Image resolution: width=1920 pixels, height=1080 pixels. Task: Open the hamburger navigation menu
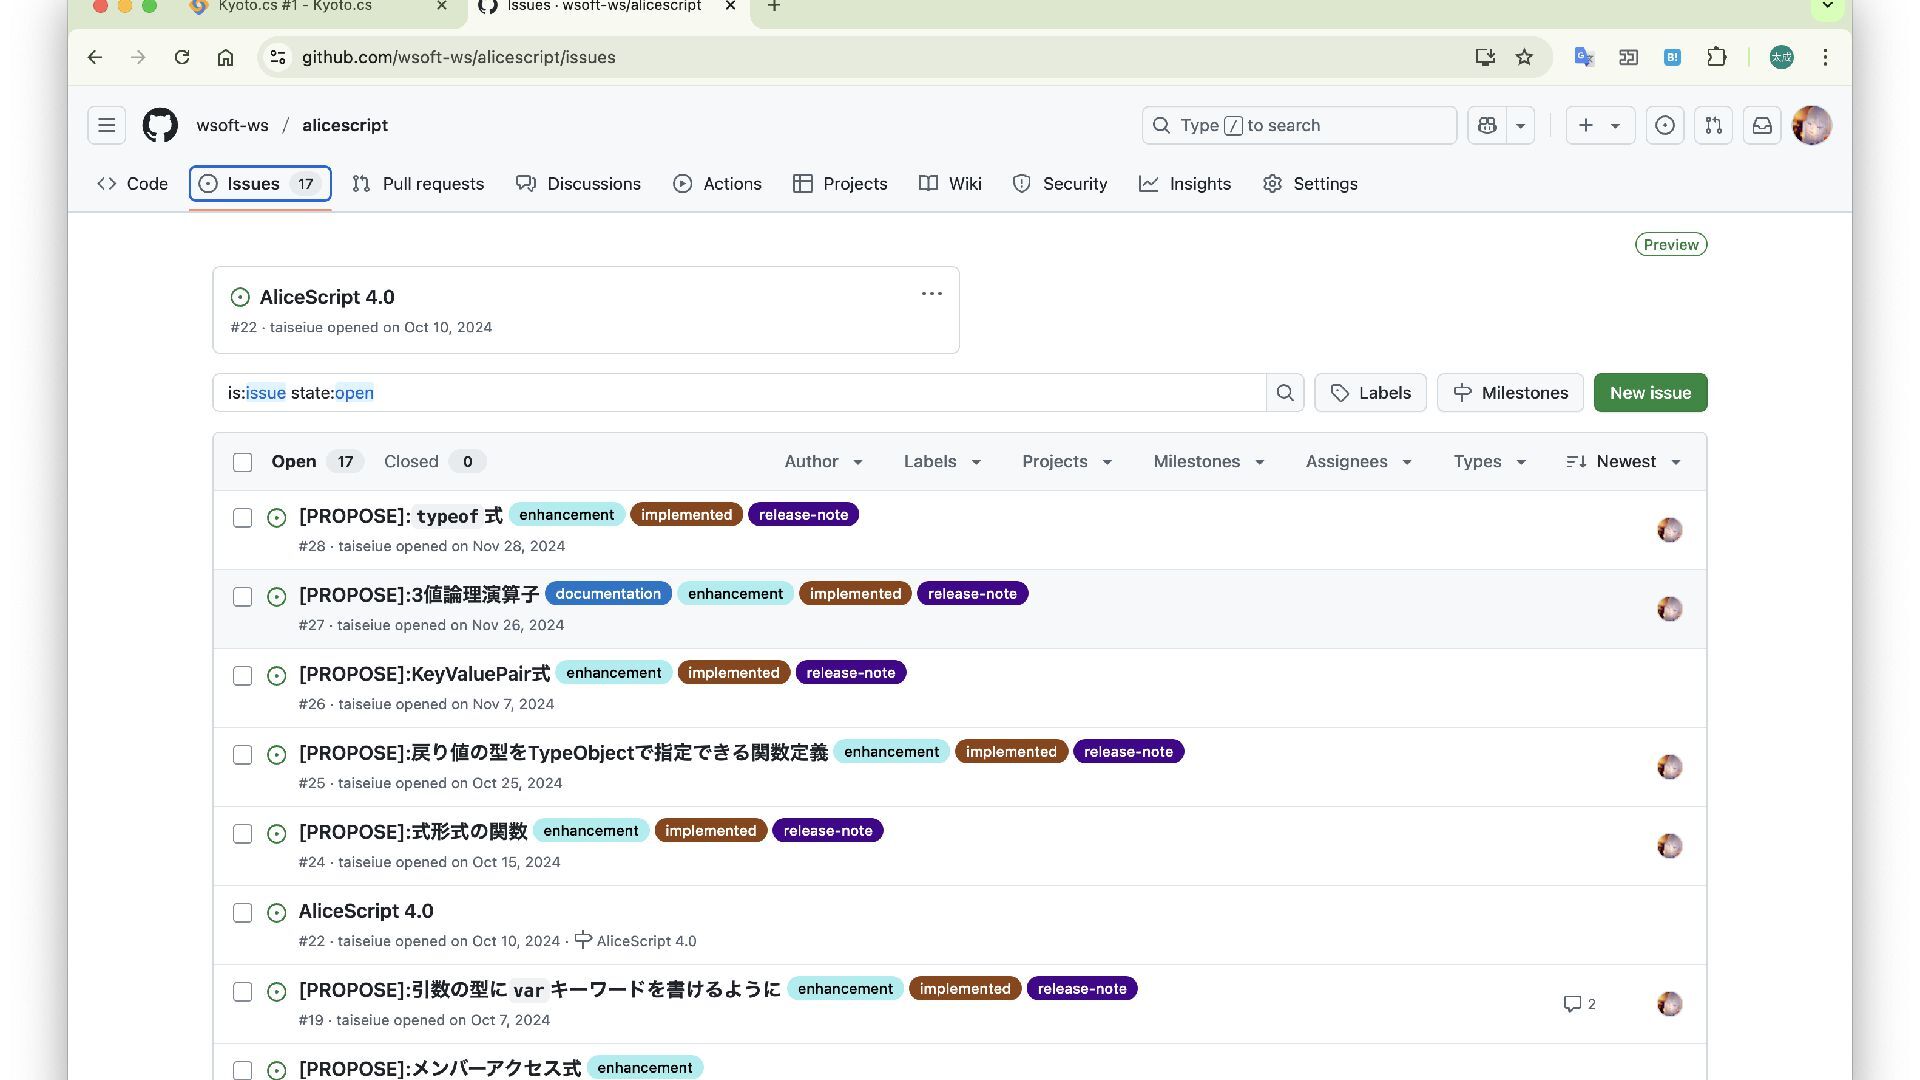tap(106, 125)
